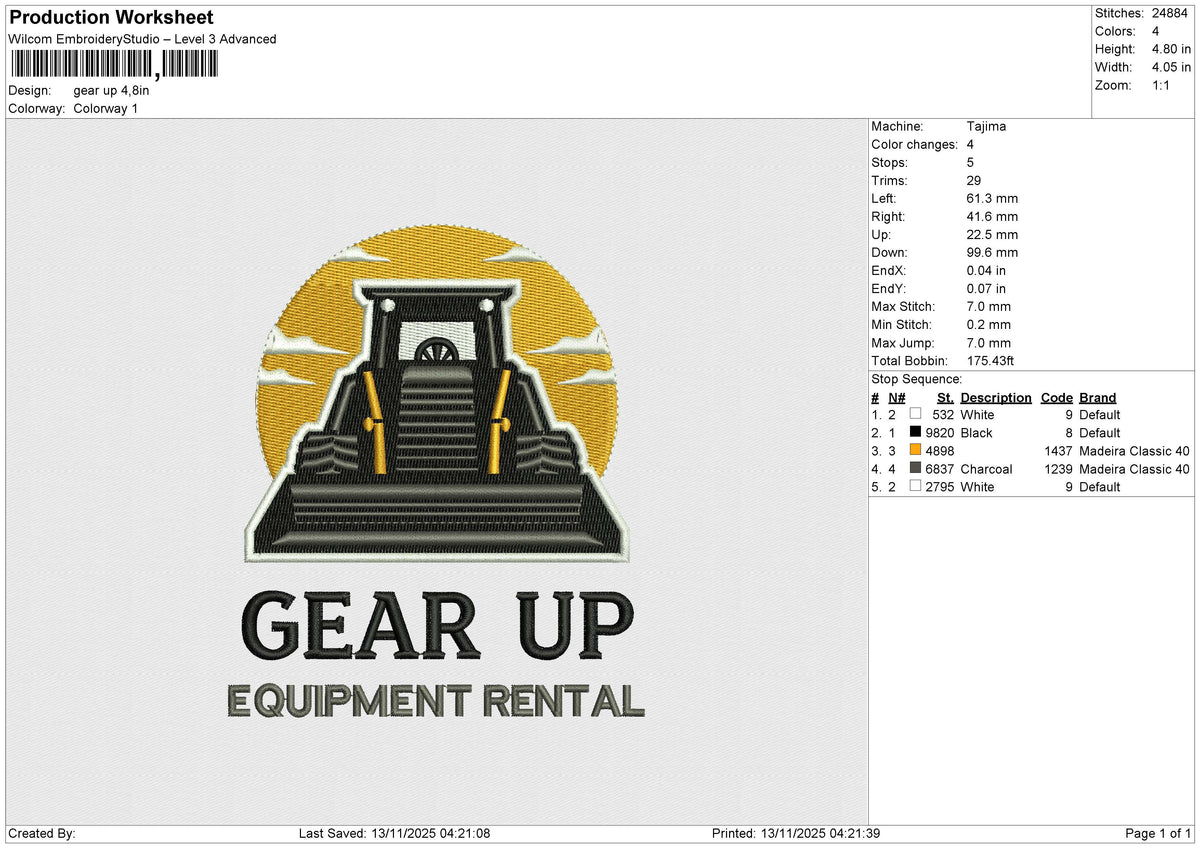
Task: Select the '4898' stitch count
Action: pos(939,450)
